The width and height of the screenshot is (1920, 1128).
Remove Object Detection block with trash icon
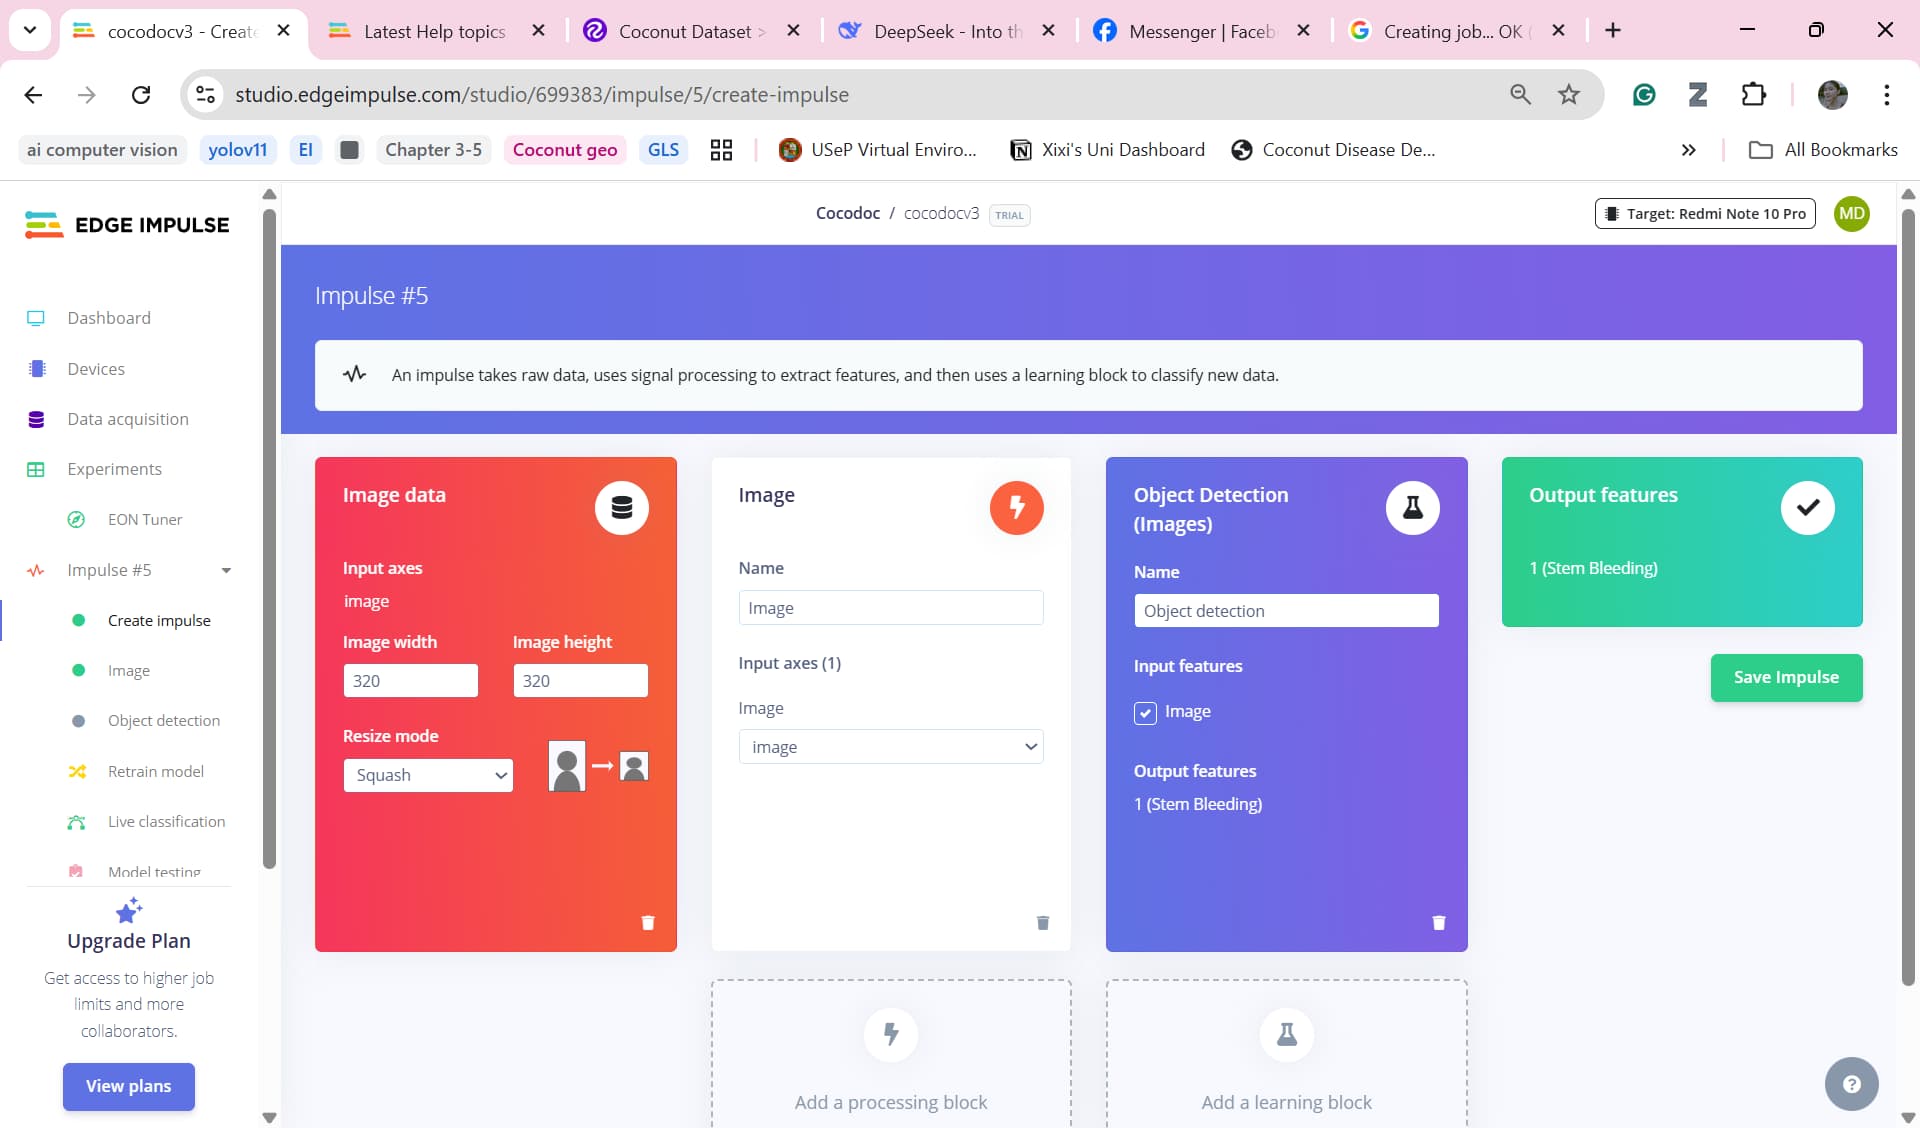click(1439, 922)
